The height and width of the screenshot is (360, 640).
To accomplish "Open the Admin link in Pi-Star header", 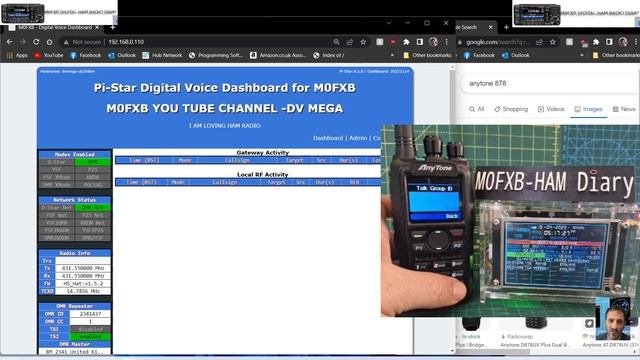I will pos(358,138).
